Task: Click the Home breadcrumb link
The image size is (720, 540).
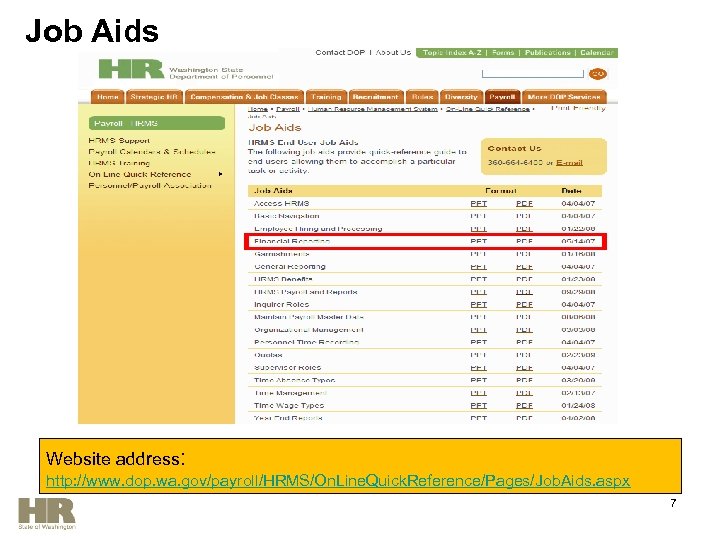Action: point(258,109)
